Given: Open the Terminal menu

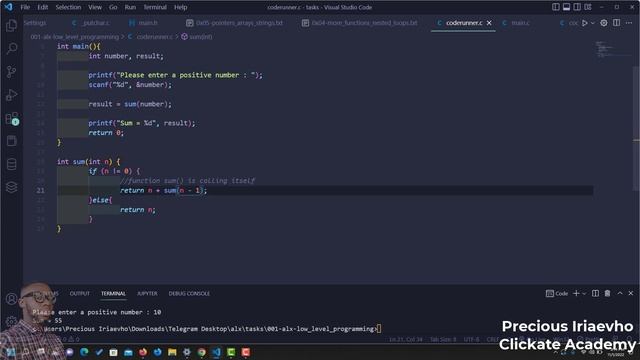Looking at the screenshot, I should tap(155, 7).
